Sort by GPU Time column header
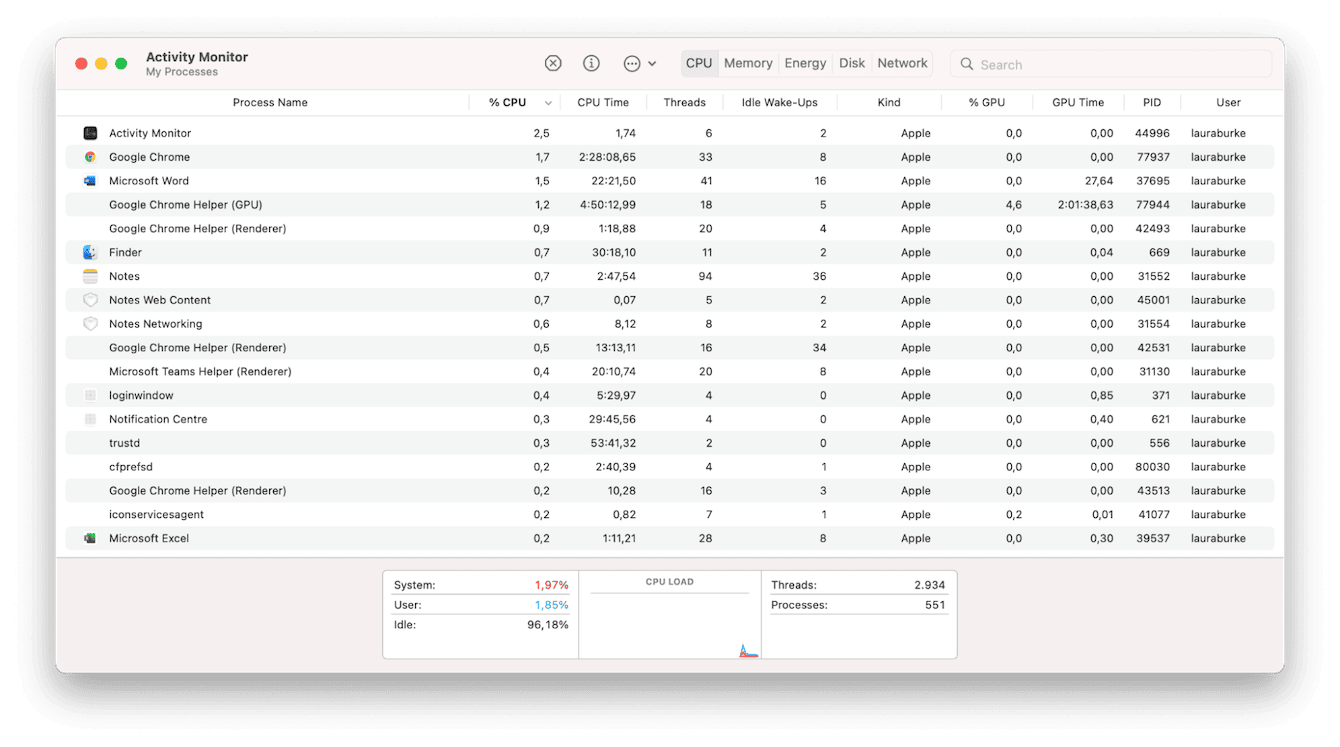This screenshot has width=1340, height=747. point(1078,102)
